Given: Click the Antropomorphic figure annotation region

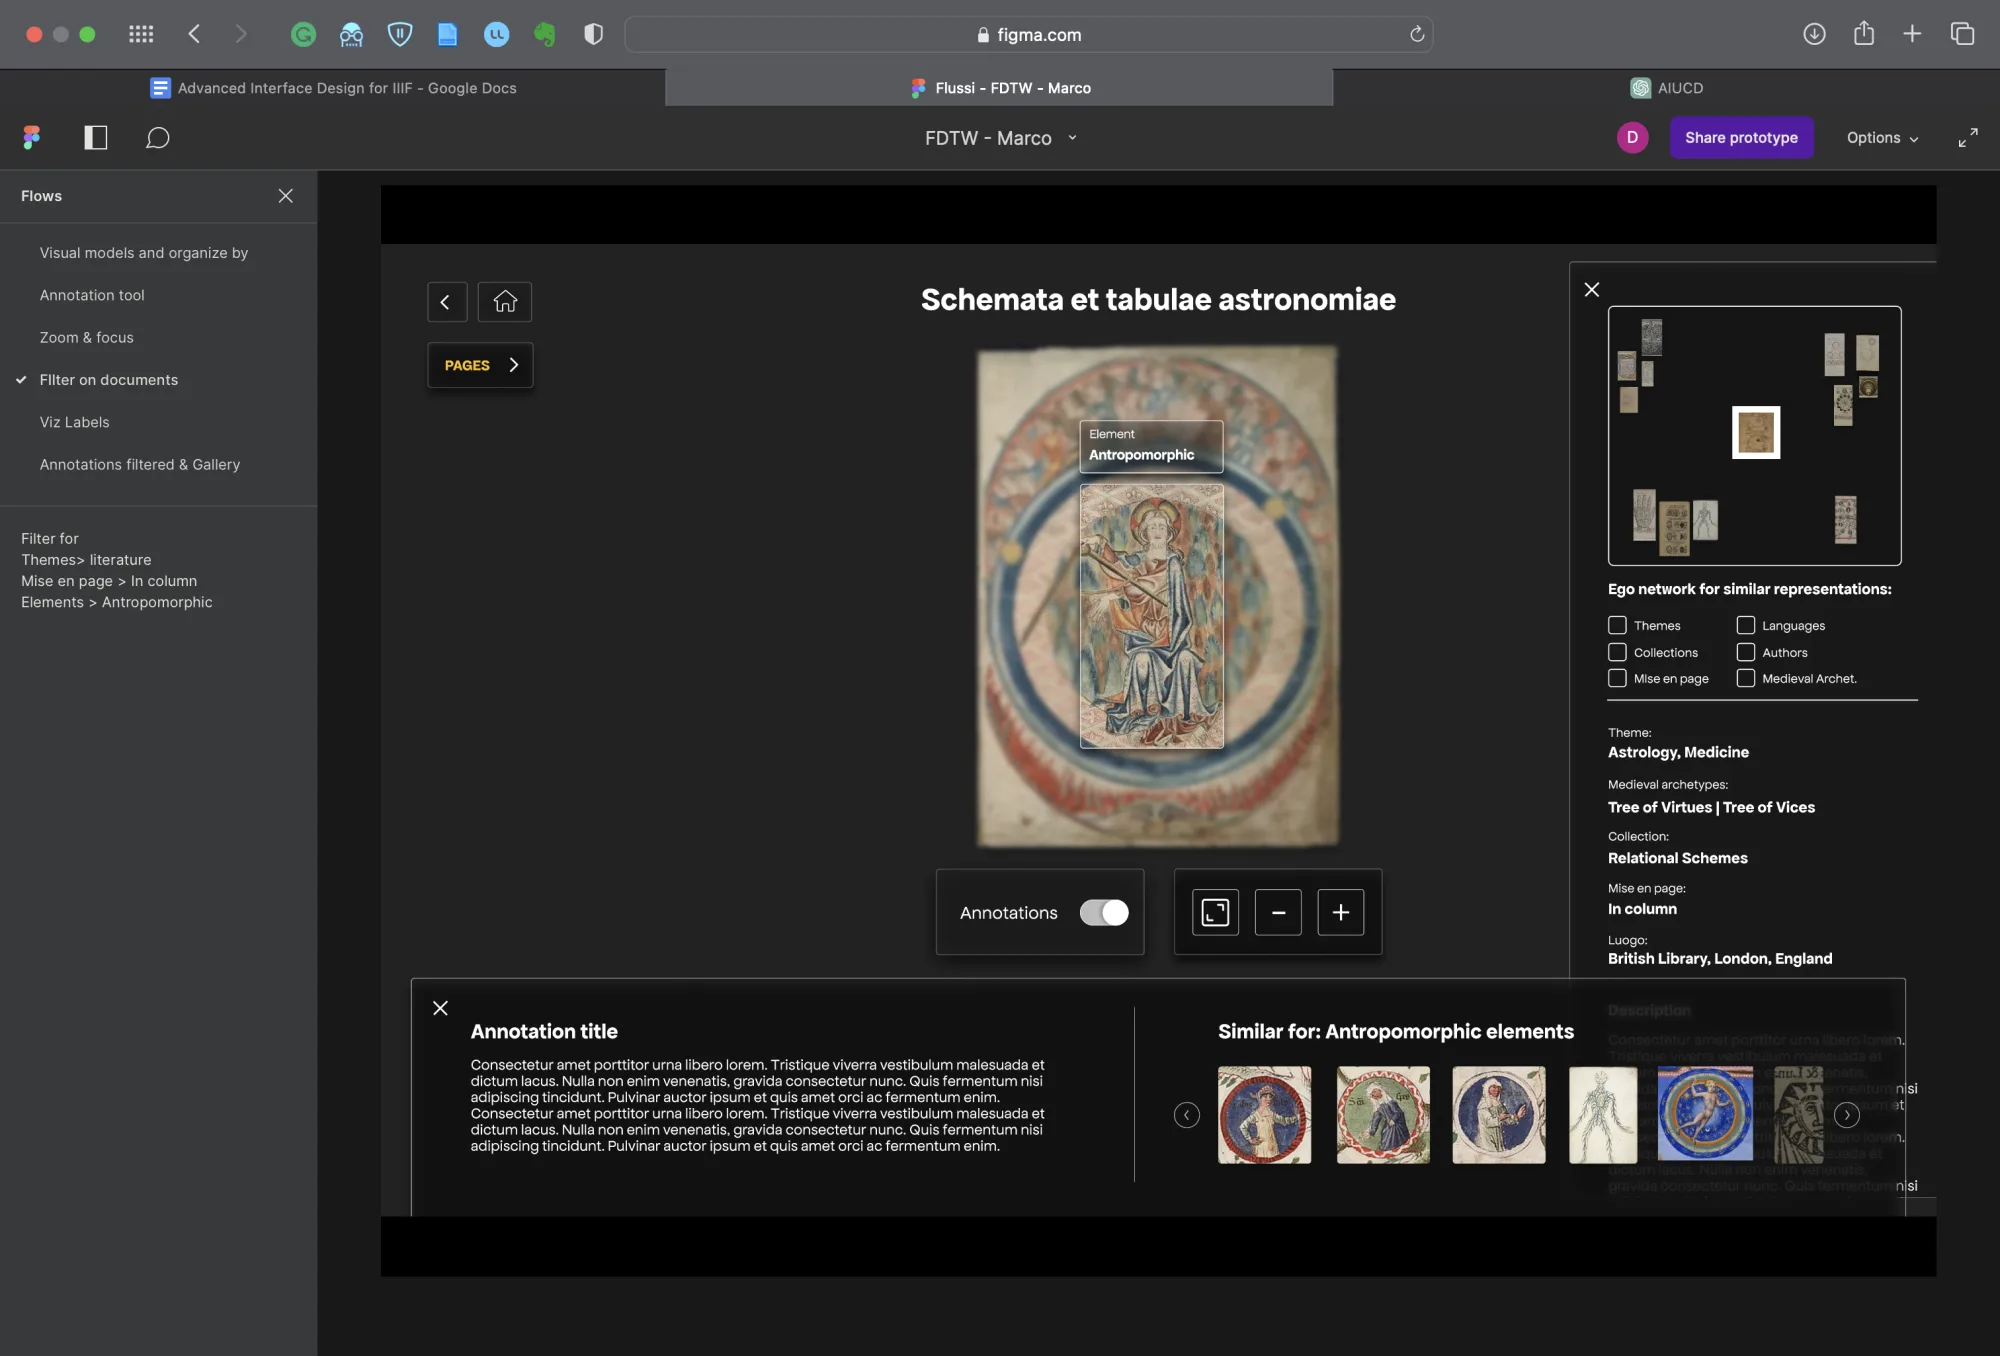Looking at the screenshot, I should click(1151, 616).
